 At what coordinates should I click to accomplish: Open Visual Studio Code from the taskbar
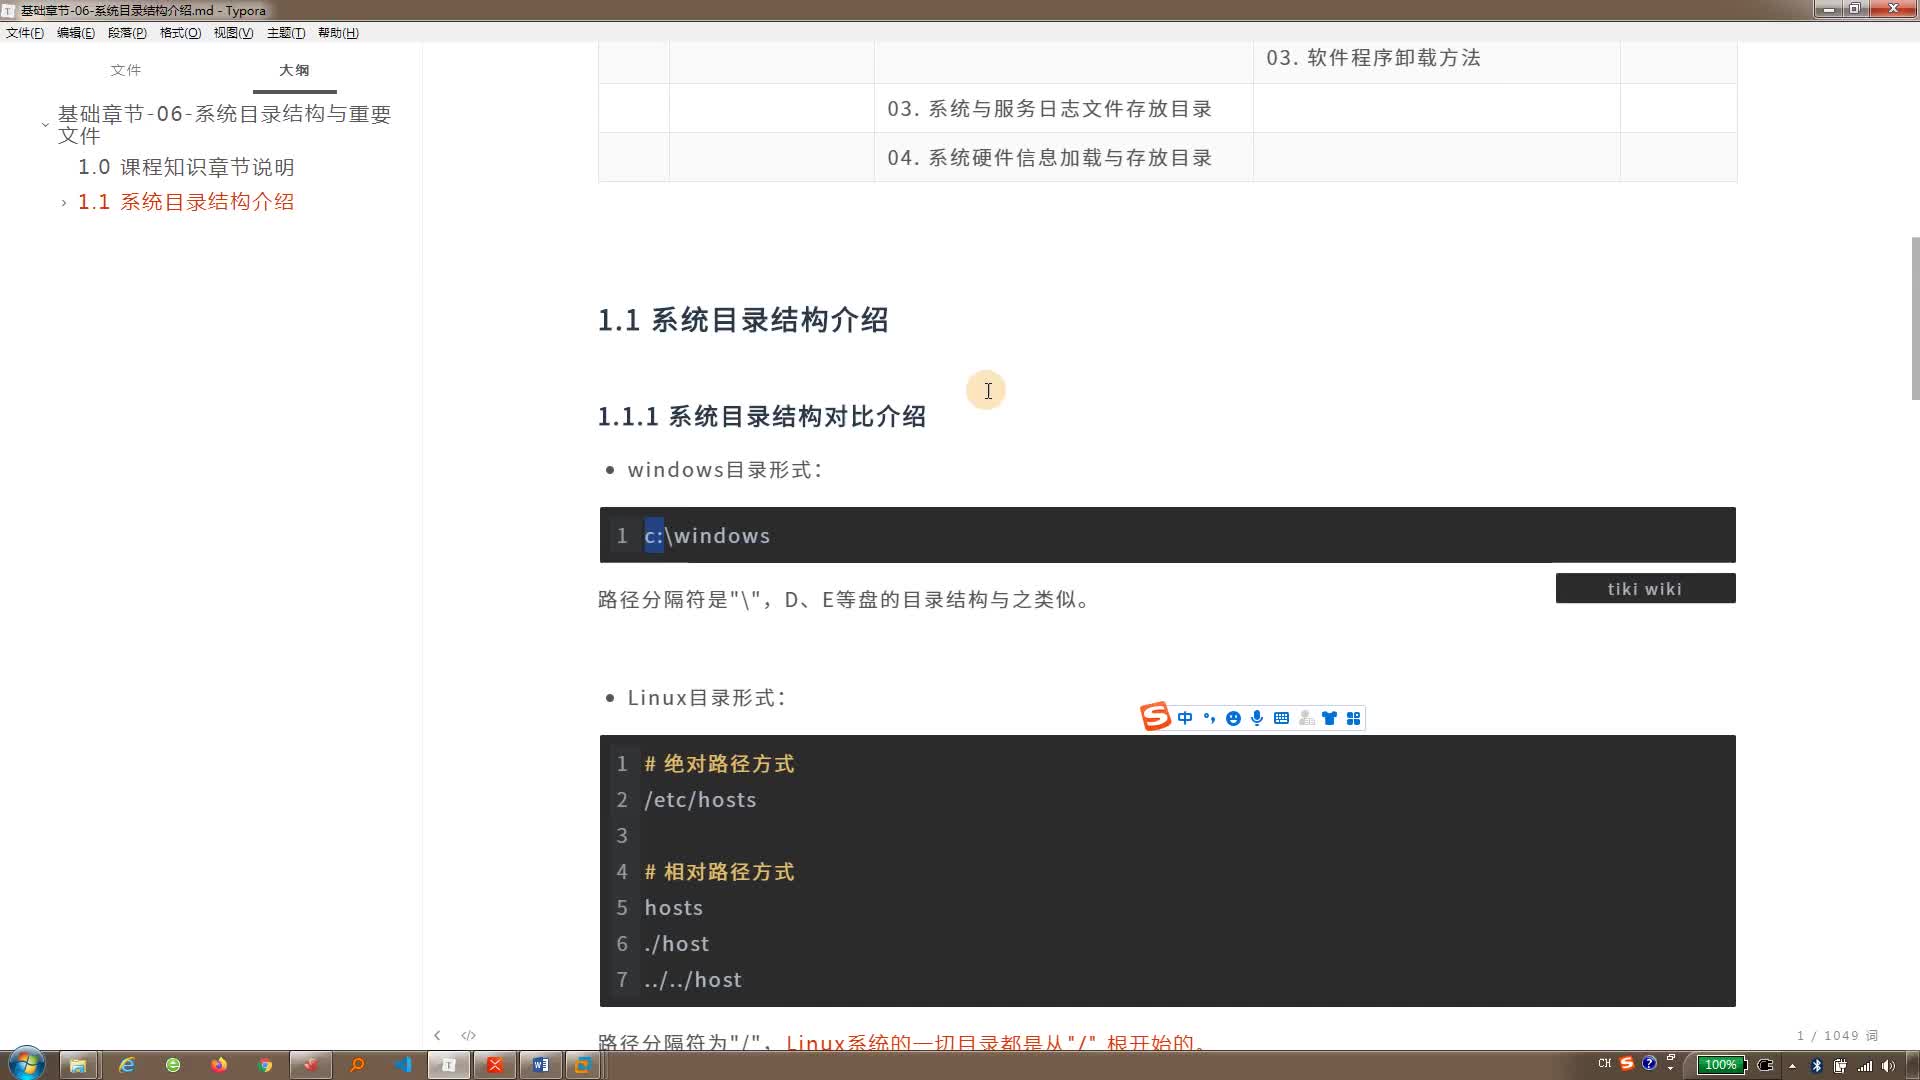click(x=403, y=1065)
